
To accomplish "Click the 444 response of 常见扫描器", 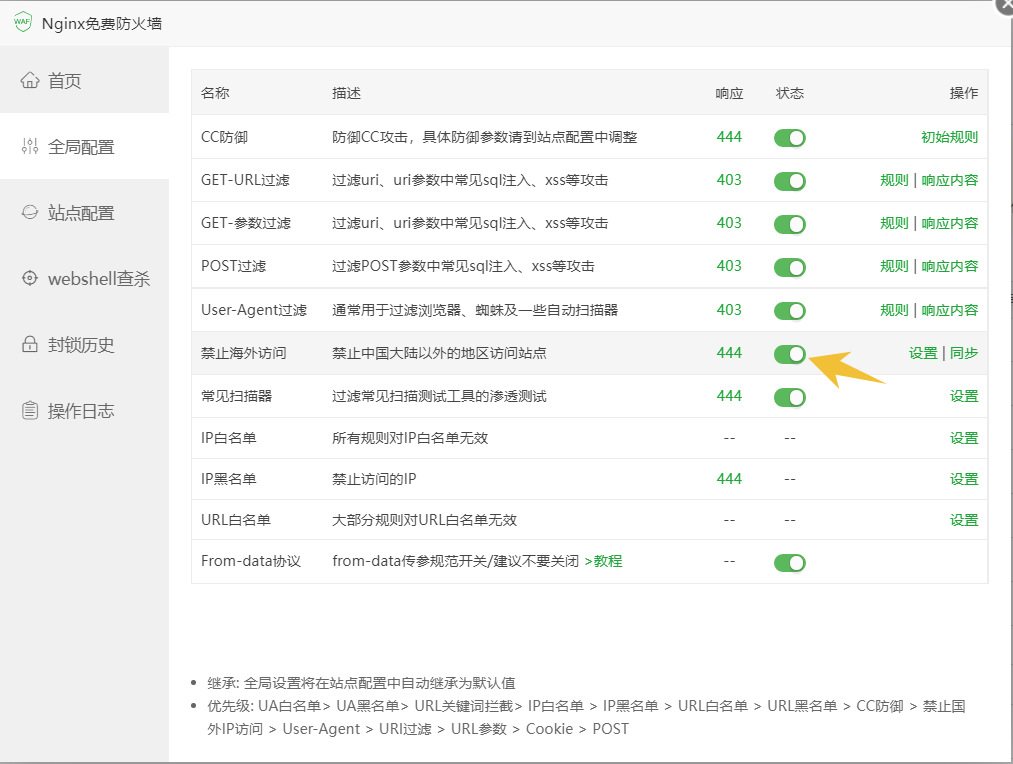I will 729,396.
